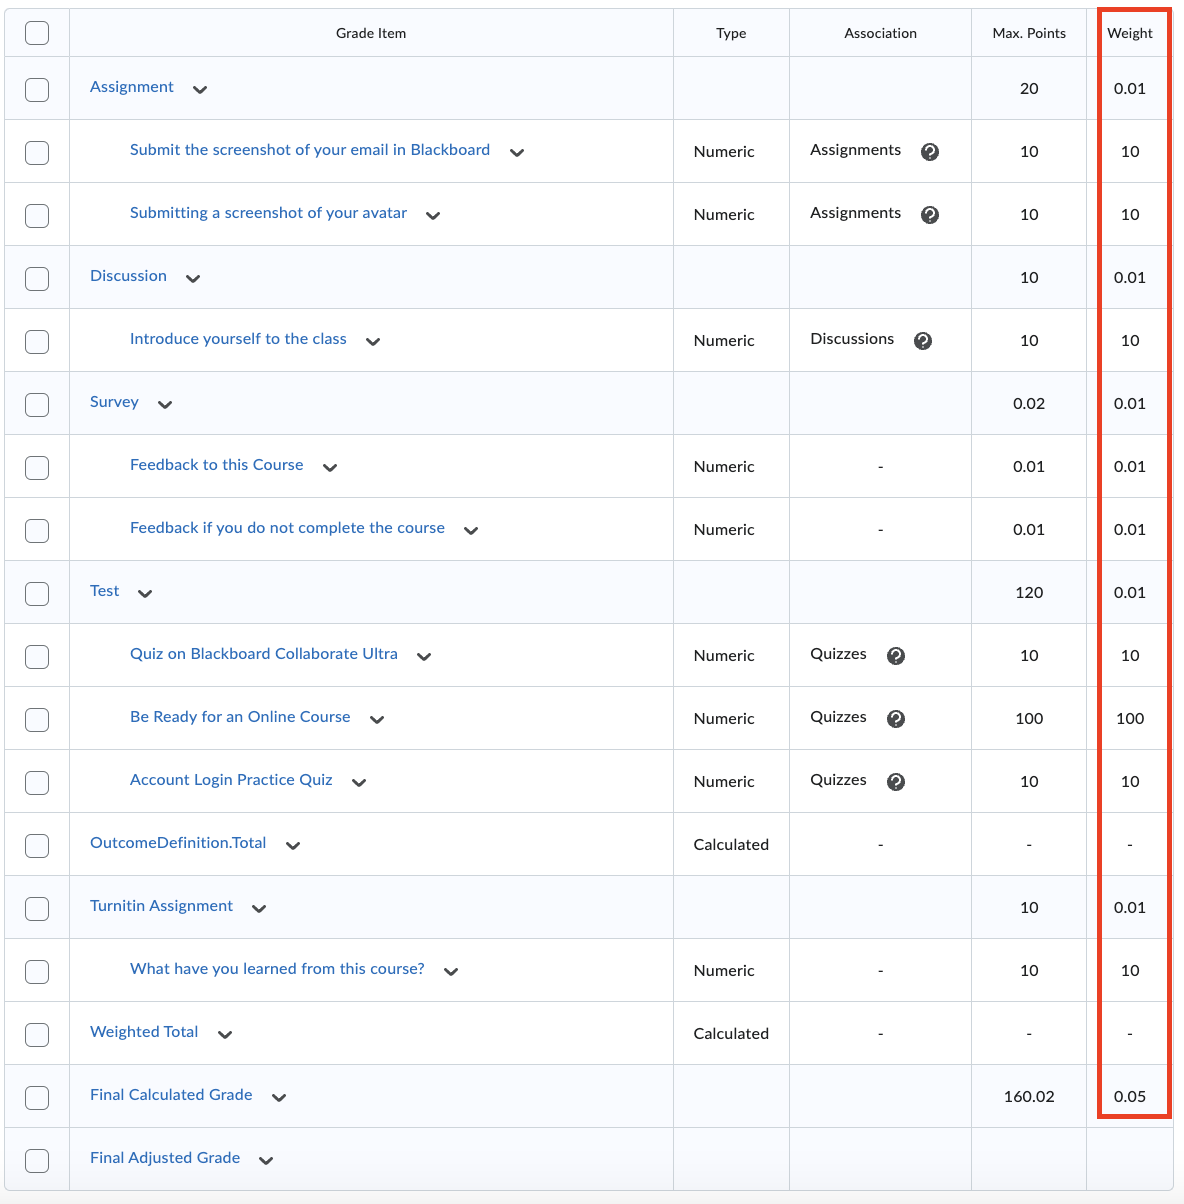
Task: Check the box beside Weighted Total
Action: point(37,1033)
